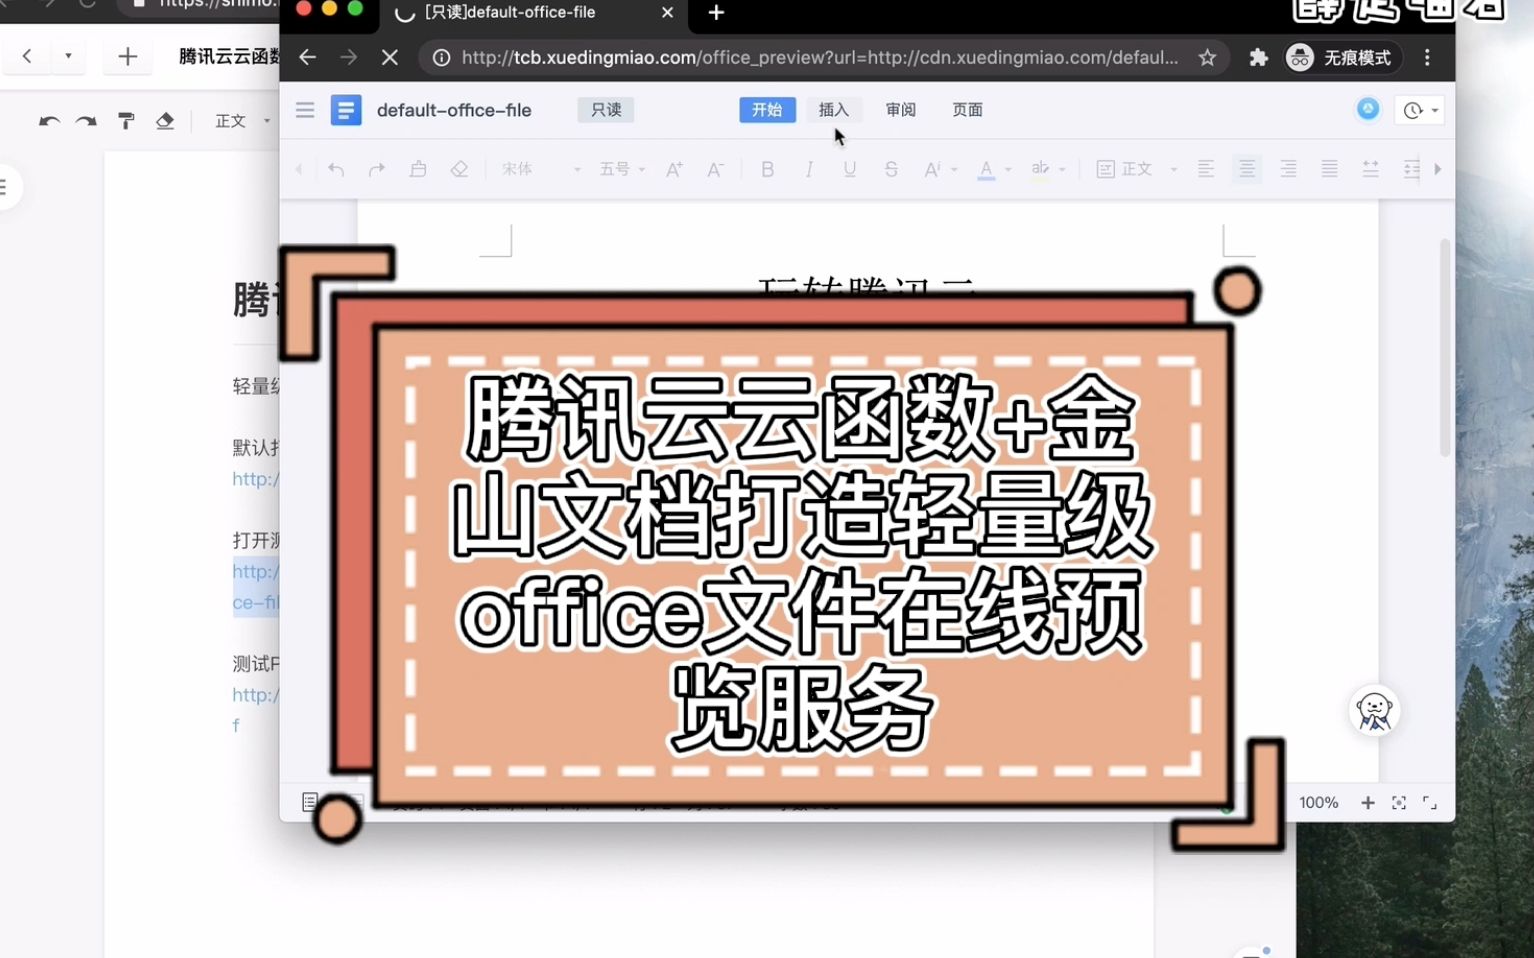Image resolution: width=1534 pixels, height=958 pixels.
Task: Click the 无痕模式 incognito button
Action: tap(1342, 58)
